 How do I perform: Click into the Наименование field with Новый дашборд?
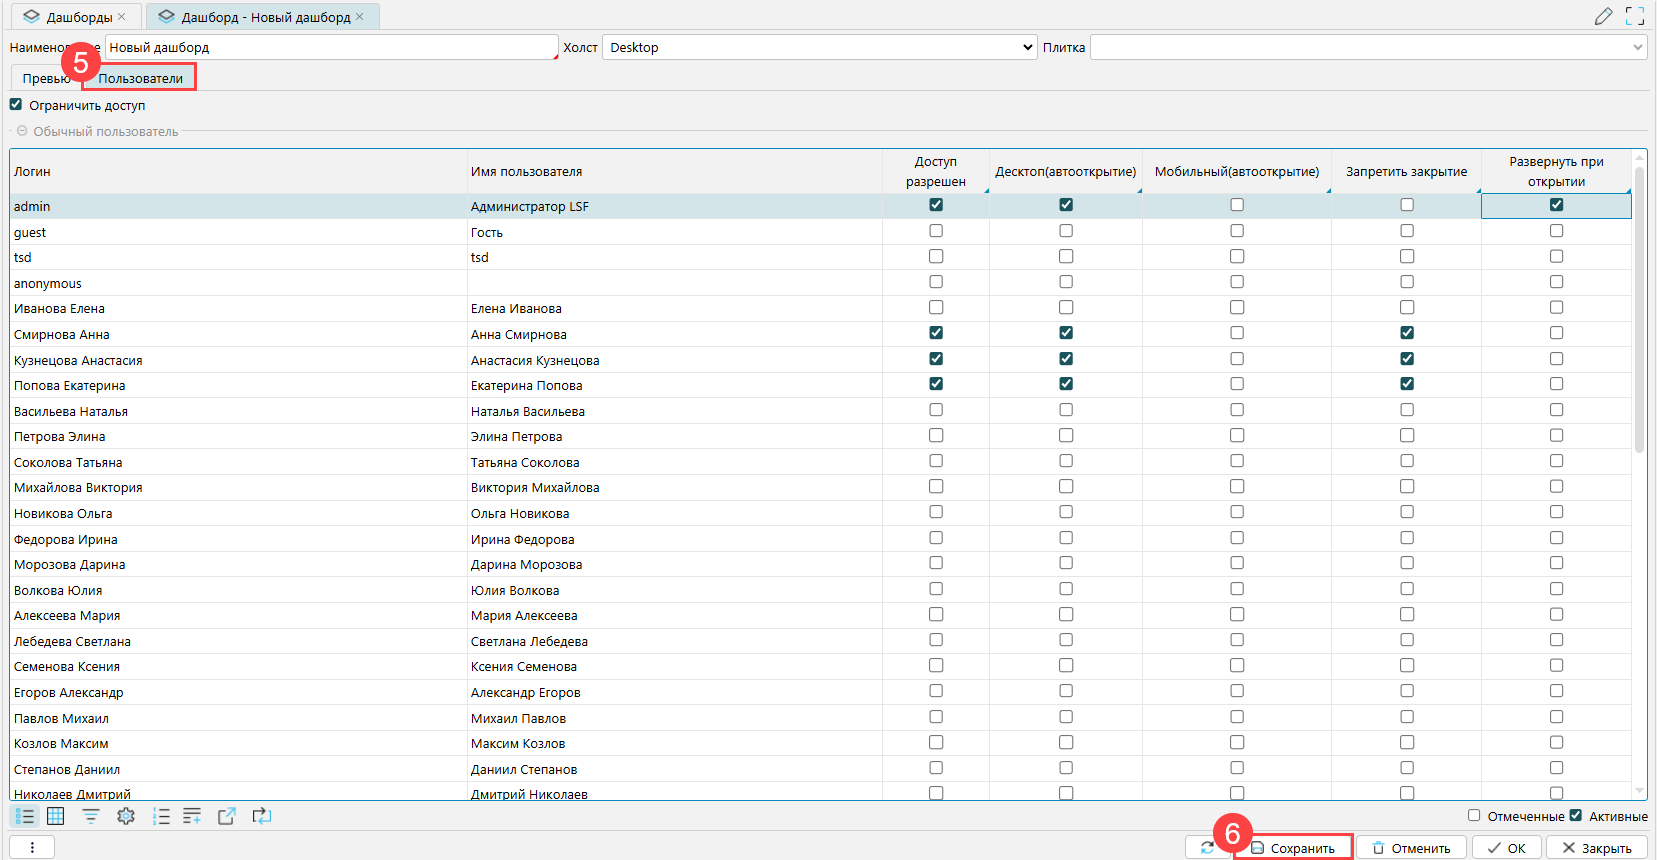pos(330,47)
